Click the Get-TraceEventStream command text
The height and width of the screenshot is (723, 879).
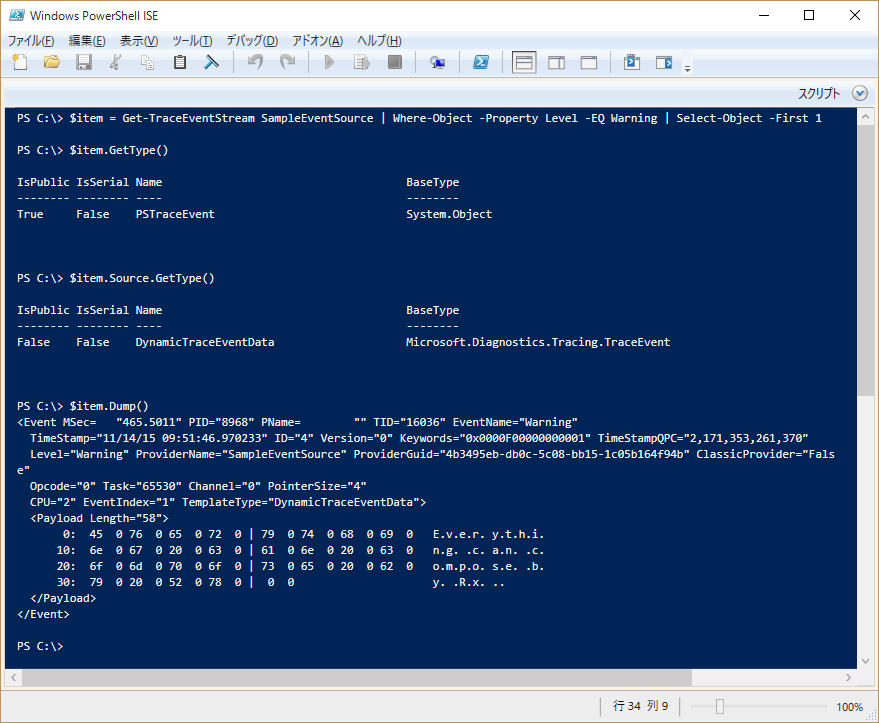tap(188, 118)
